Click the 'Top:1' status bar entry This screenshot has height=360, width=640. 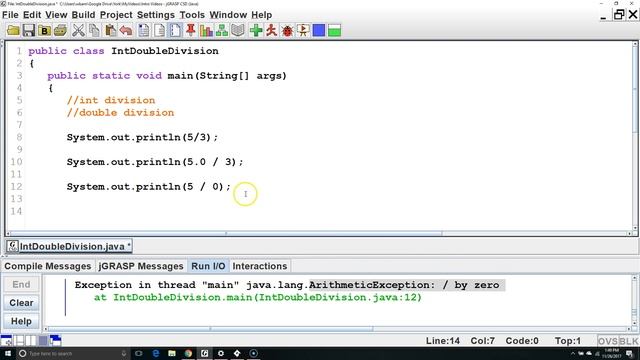point(568,341)
